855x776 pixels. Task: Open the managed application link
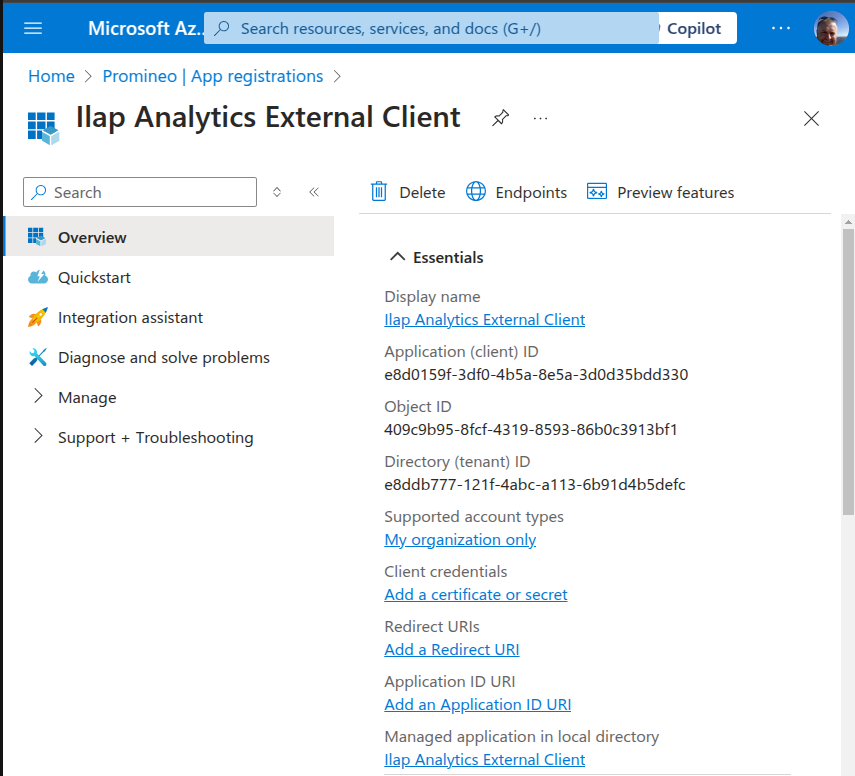(484, 760)
